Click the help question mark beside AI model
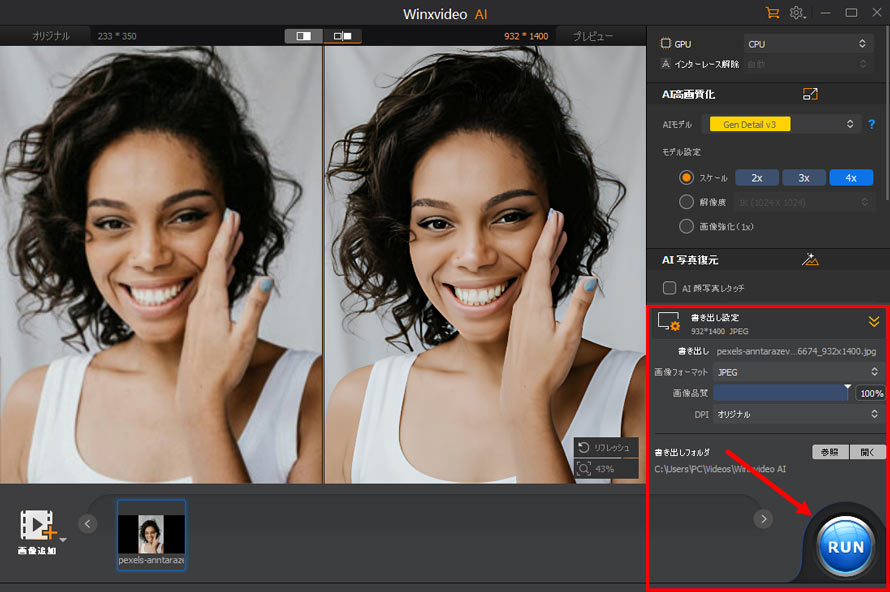The height and width of the screenshot is (592, 890). click(x=871, y=124)
